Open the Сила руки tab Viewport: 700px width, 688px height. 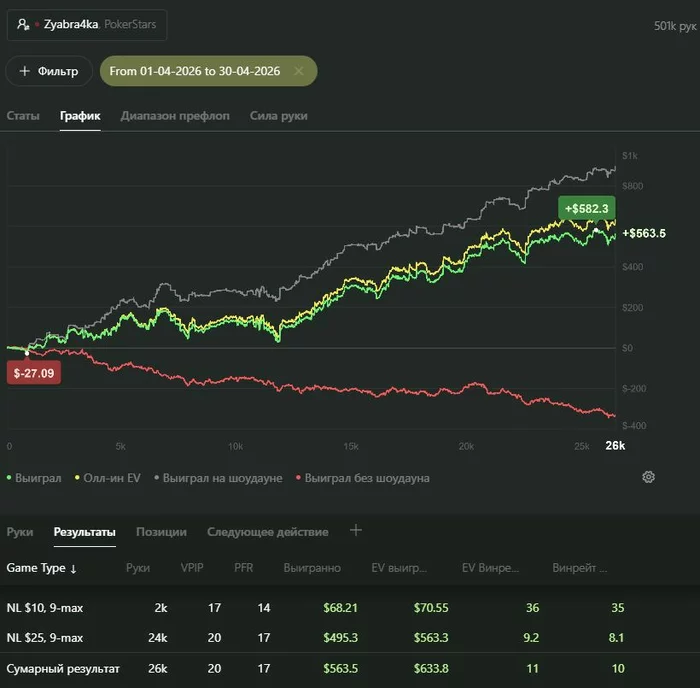click(279, 116)
